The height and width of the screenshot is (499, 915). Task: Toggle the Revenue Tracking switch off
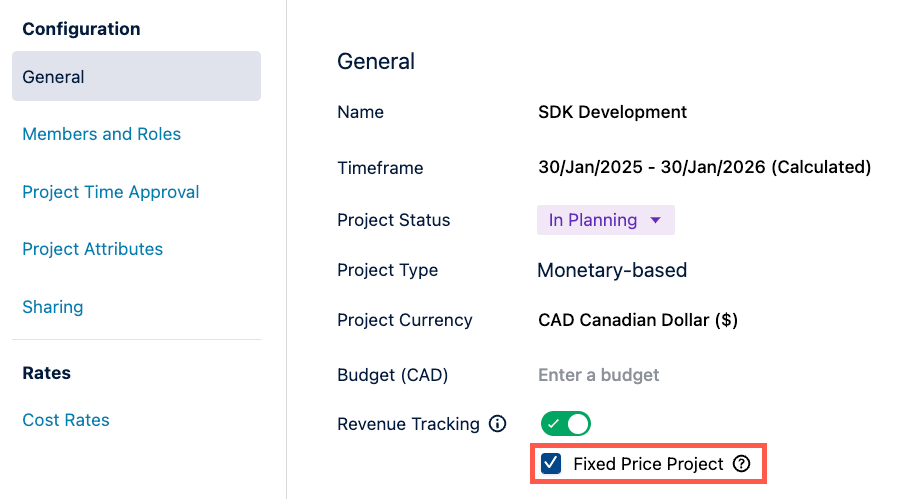(566, 424)
